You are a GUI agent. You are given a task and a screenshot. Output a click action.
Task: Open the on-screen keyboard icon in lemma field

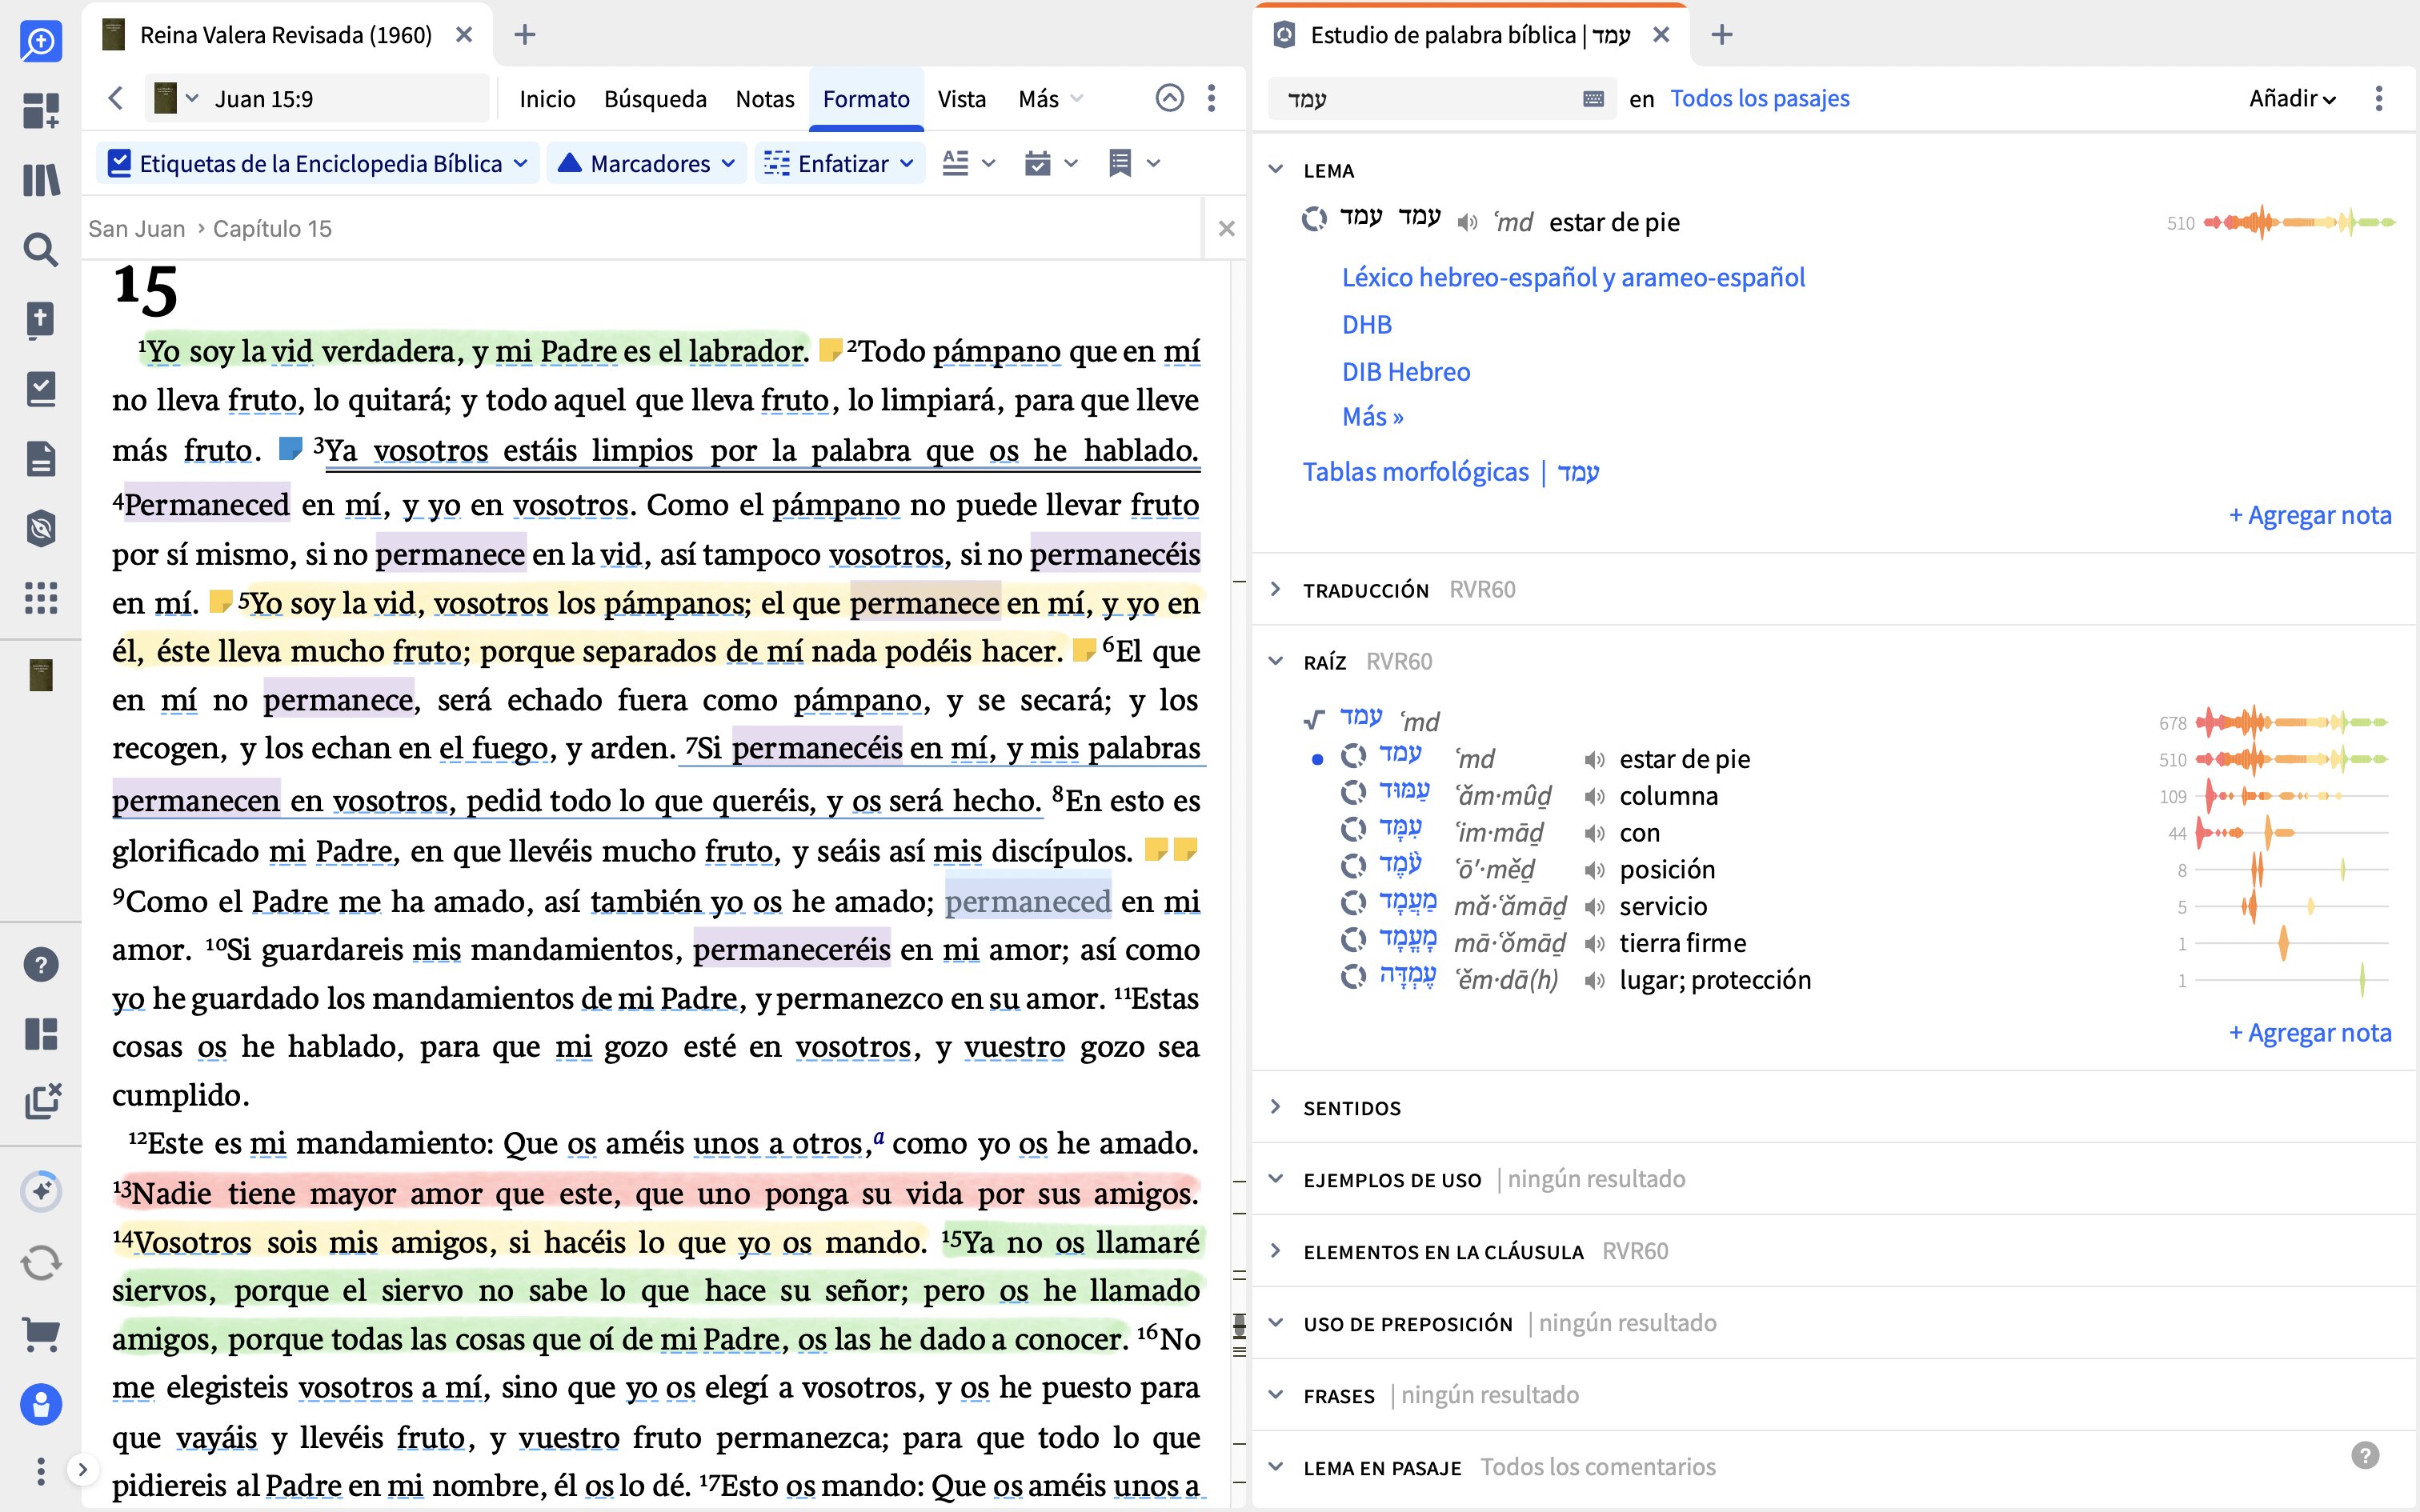pos(1594,98)
